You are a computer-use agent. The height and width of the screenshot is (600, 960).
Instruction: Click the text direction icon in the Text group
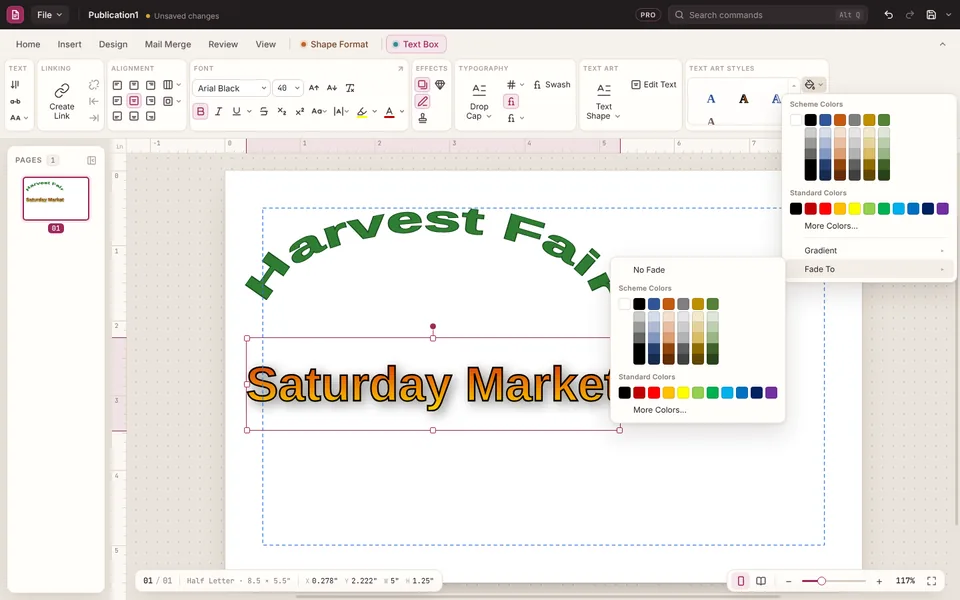coord(15,85)
